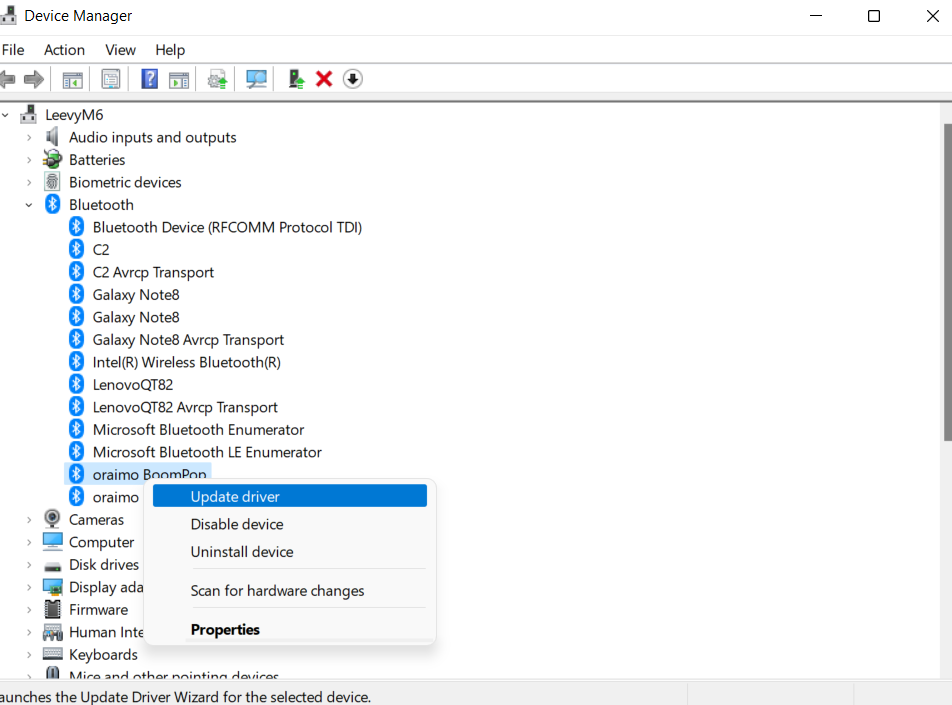Click the update device driver toolbar icon
Screen dimensions: 952x705
coord(296,79)
